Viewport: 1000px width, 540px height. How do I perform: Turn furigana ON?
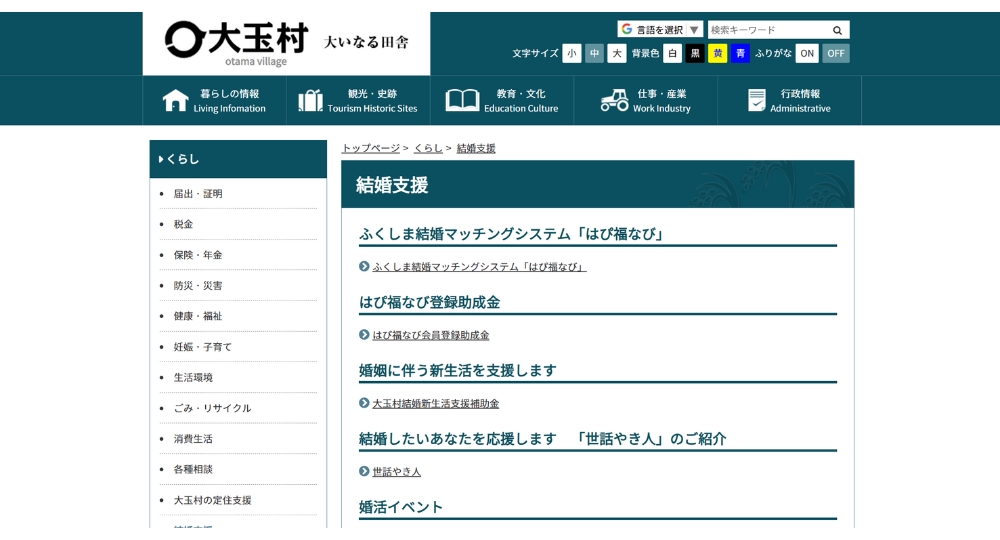point(806,54)
